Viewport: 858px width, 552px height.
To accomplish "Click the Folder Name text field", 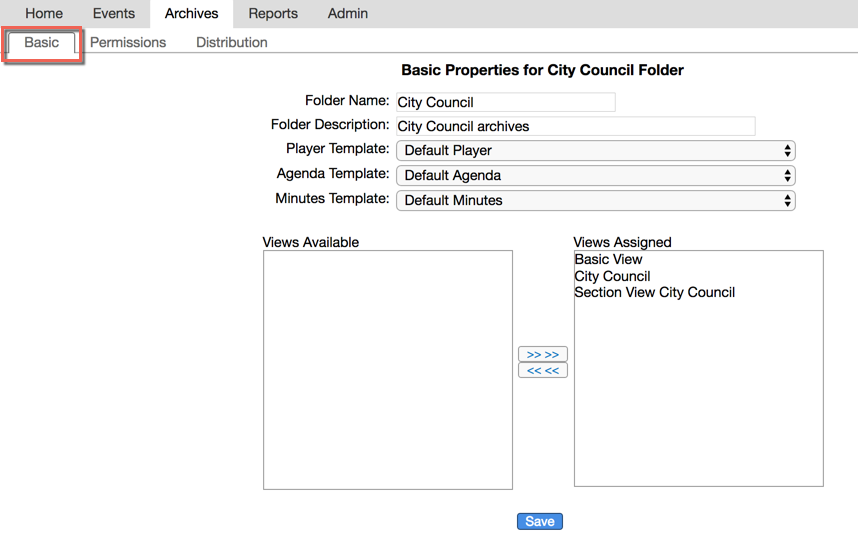I will [505, 102].
